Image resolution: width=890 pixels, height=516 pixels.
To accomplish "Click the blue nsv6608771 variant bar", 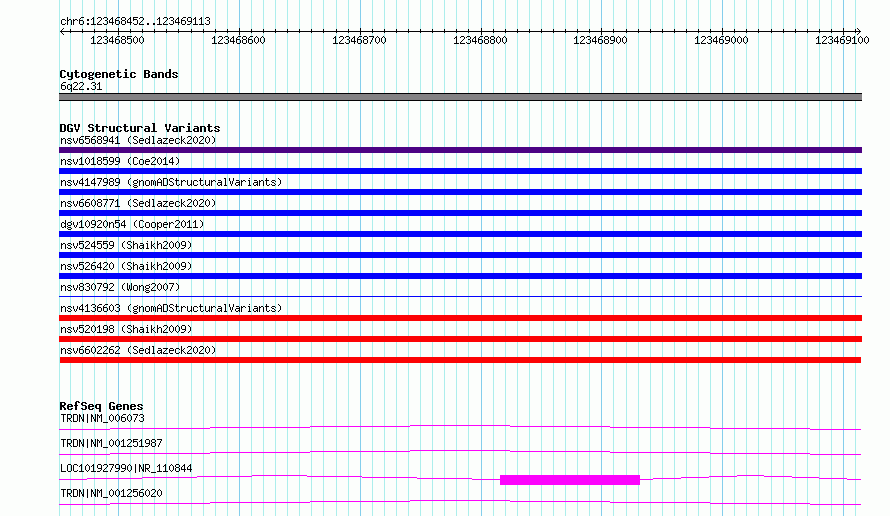I will [460, 213].
